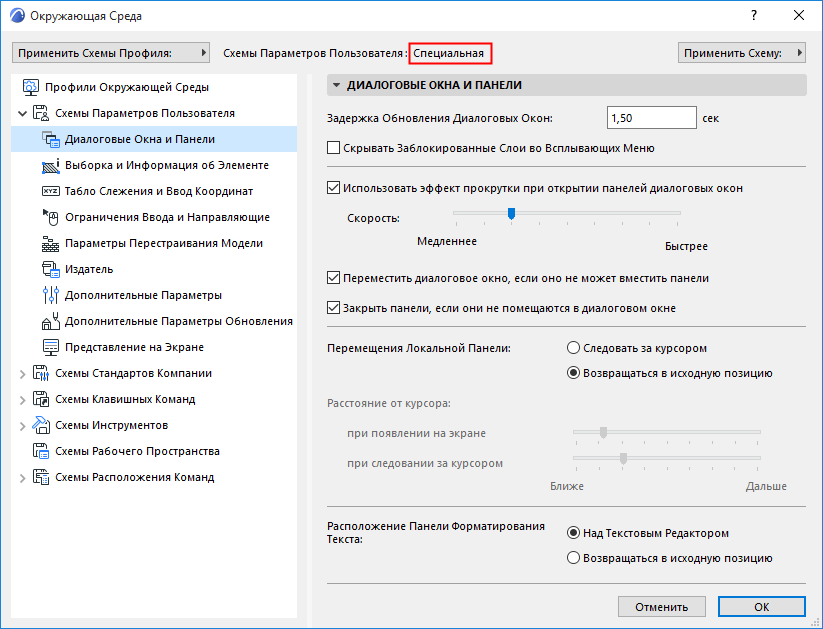Expand Схемы Инструментов tree node
This screenshot has height=629, width=823.
pos(23,426)
